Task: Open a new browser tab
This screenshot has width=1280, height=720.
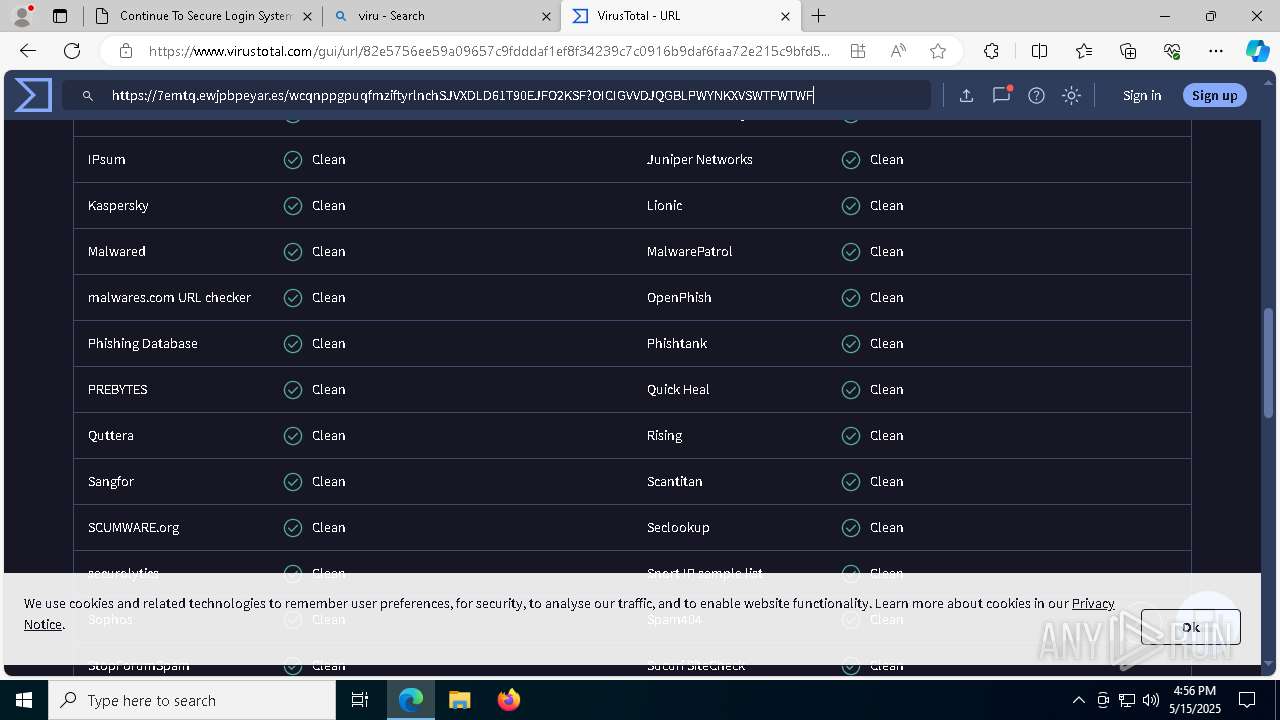Action: tap(819, 16)
